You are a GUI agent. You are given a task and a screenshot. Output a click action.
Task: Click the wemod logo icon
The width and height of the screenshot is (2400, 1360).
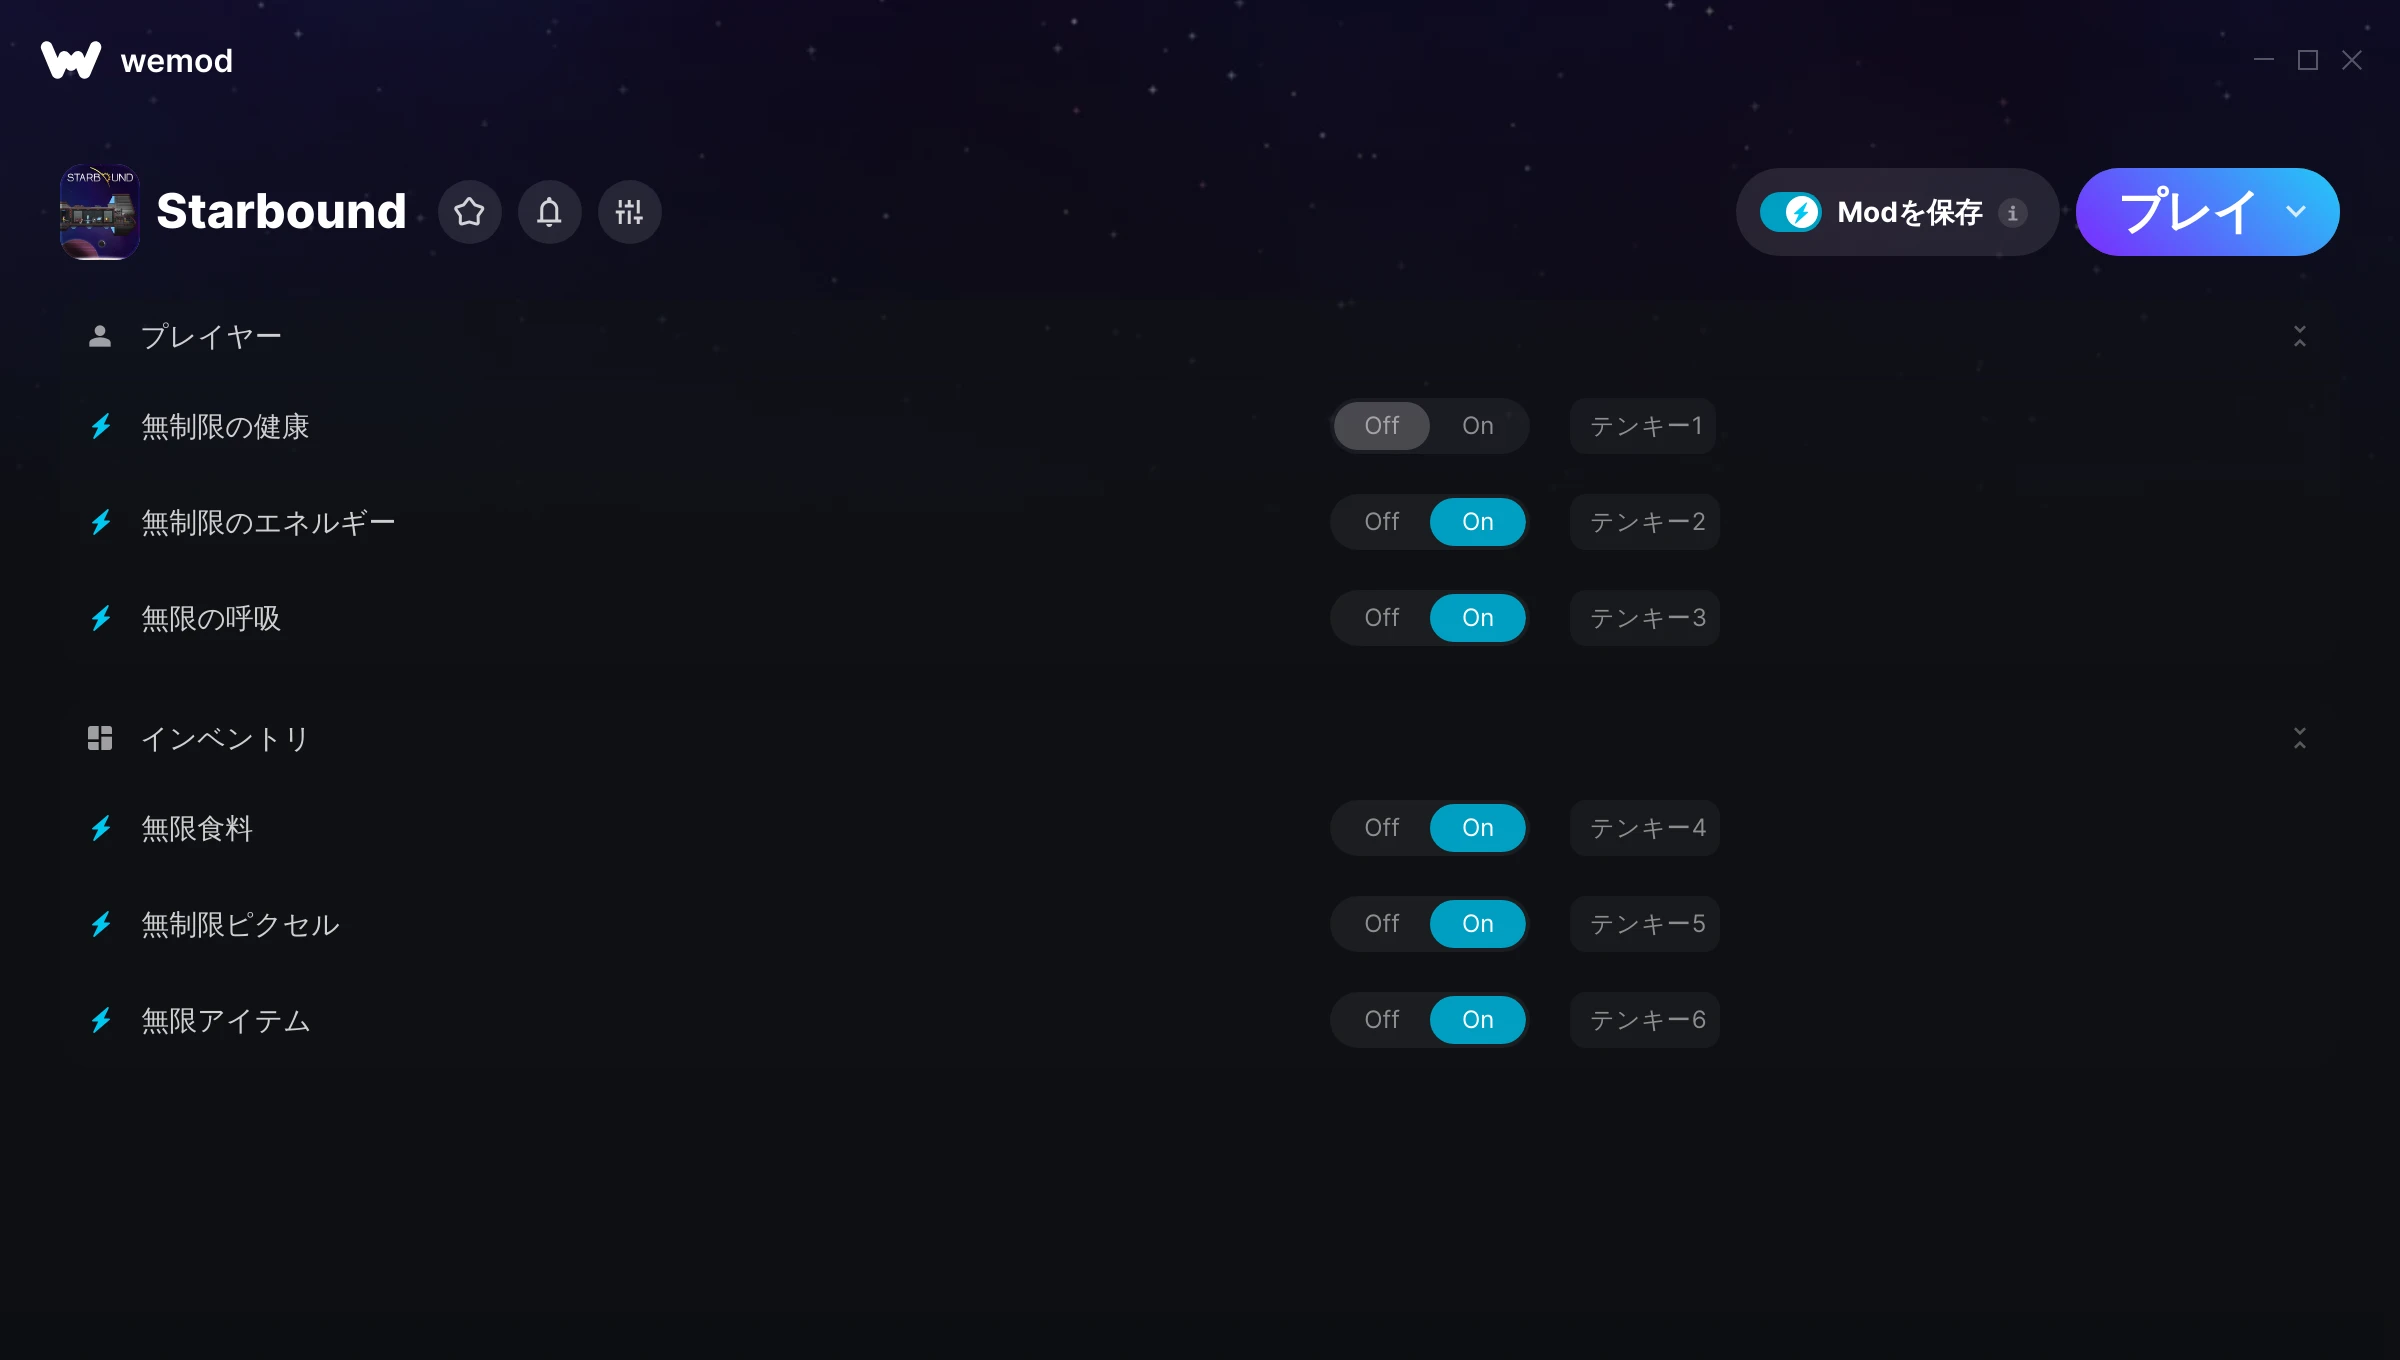[x=71, y=60]
